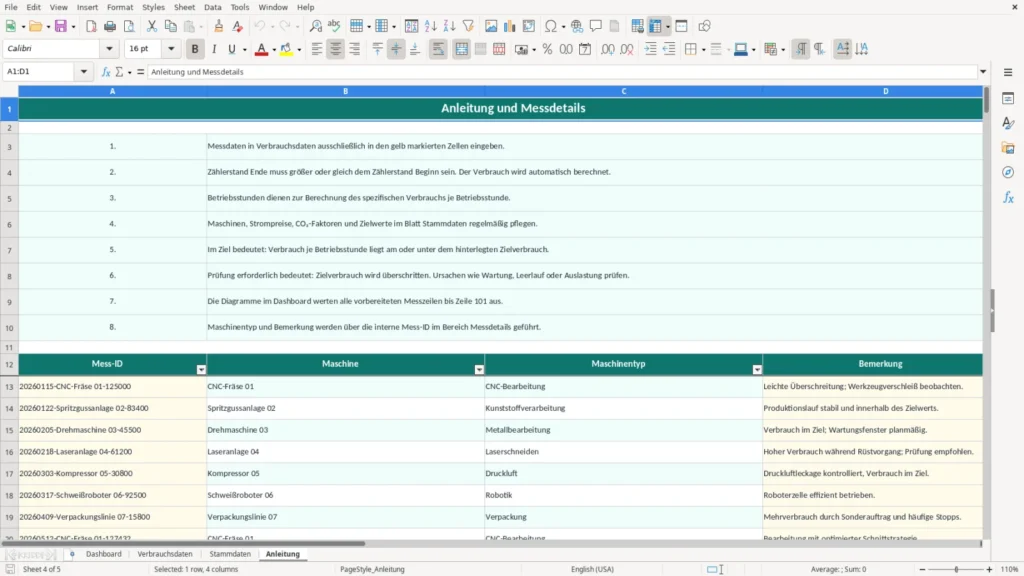Viewport: 1024px width, 576px height.
Task: Open the font name dropdown
Action: pos(109,48)
